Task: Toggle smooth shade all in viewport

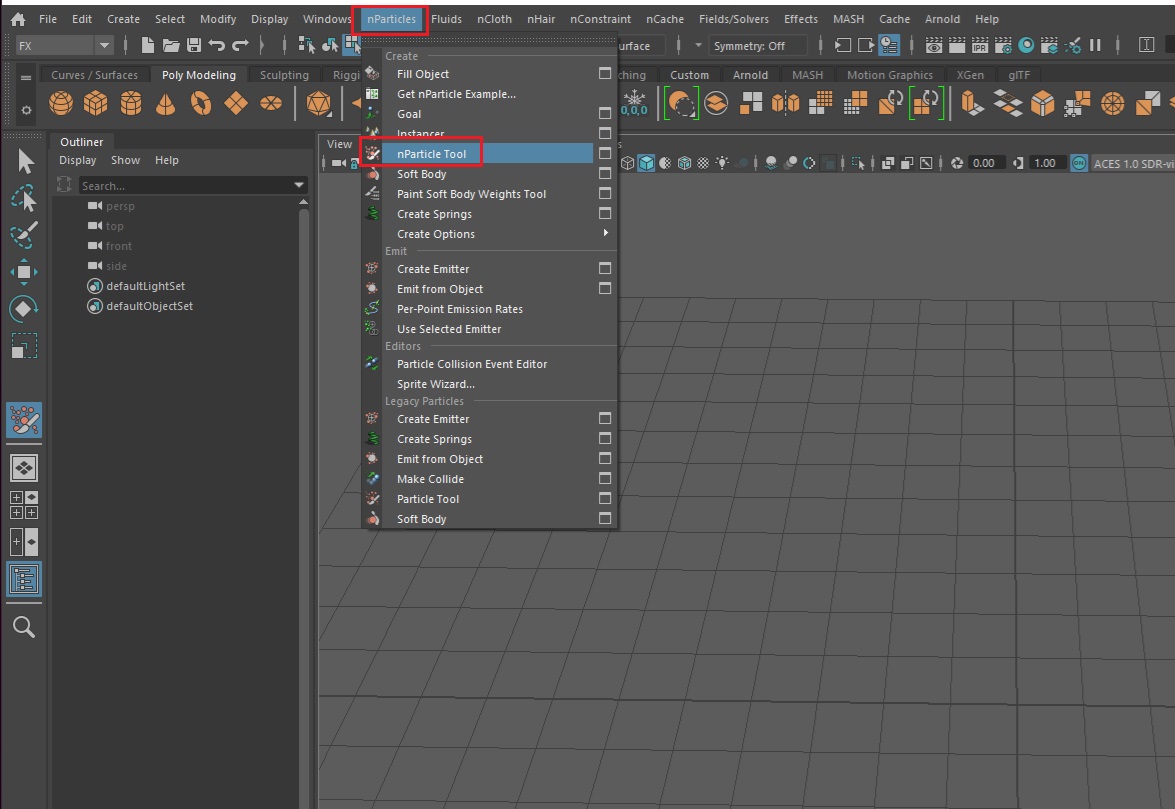Action: click(646, 163)
